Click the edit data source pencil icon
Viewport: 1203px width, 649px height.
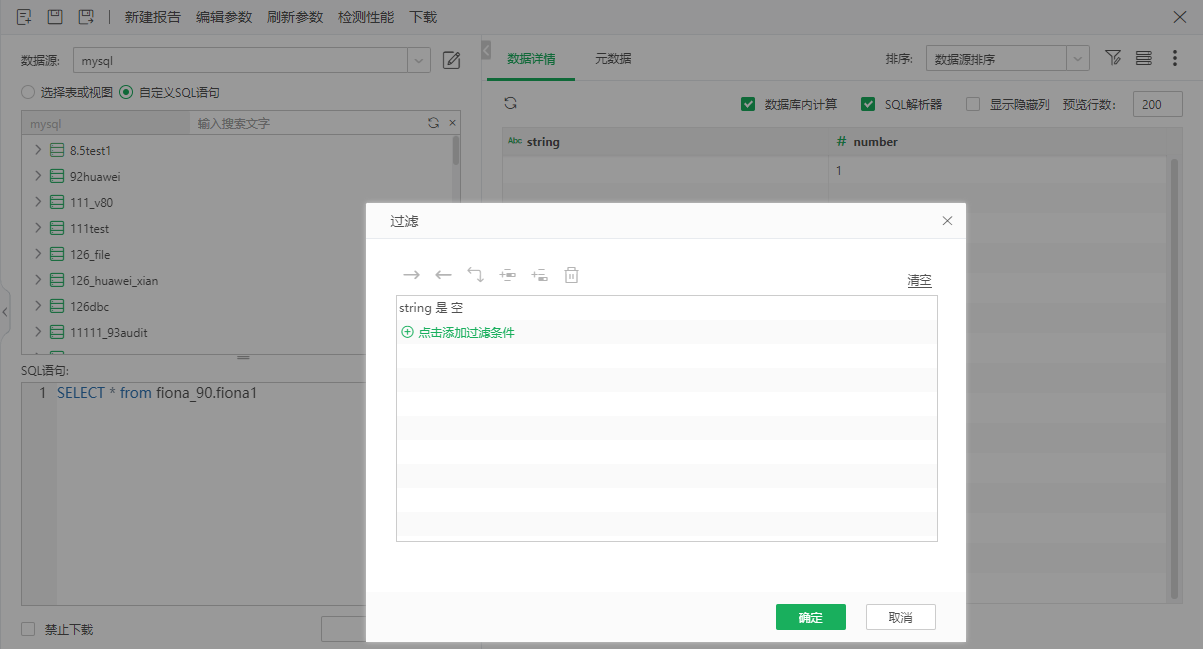click(x=452, y=60)
